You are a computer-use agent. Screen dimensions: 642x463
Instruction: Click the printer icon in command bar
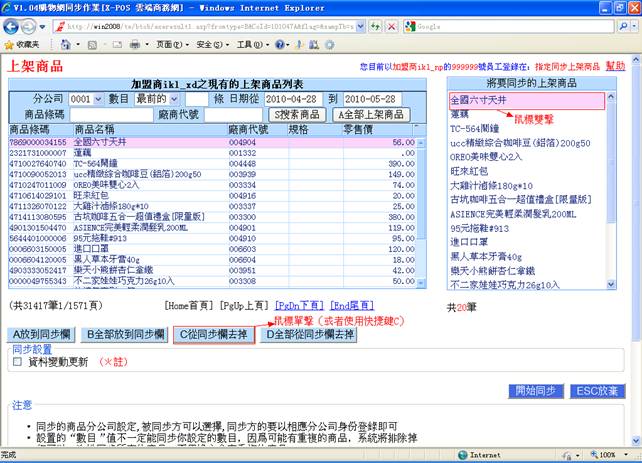pyautogui.click(x=134, y=45)
